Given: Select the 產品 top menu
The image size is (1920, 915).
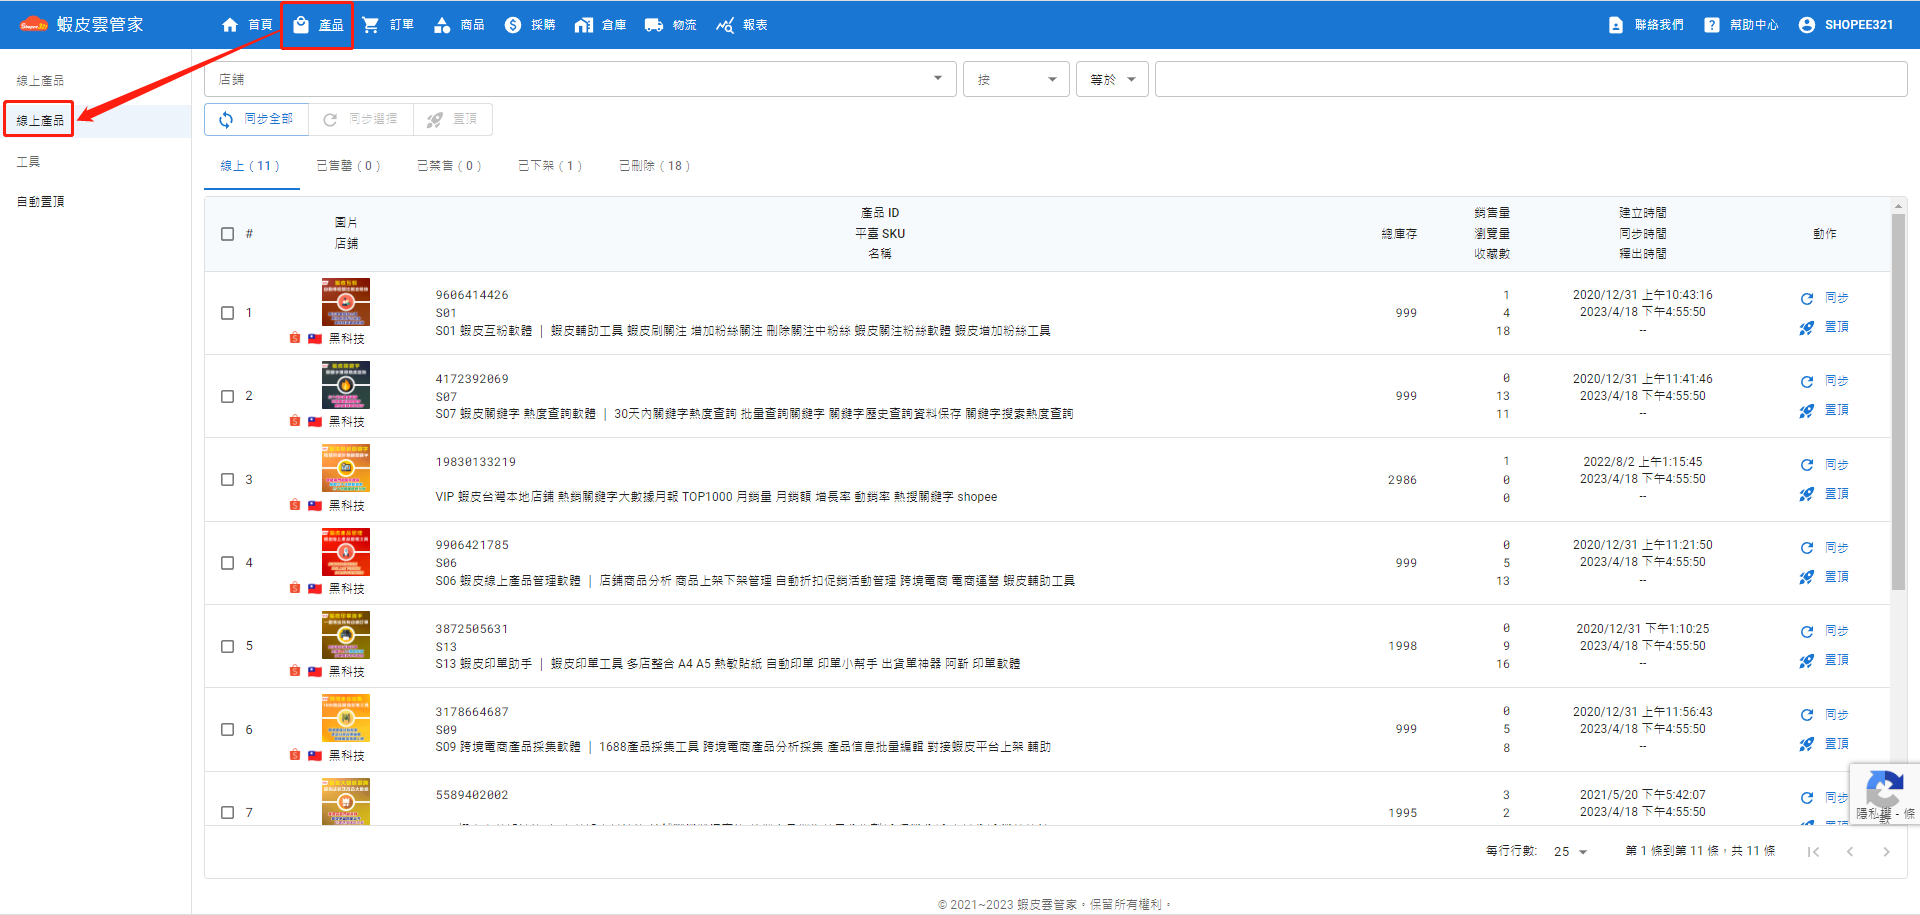Looking at the screenshot, I should 317,25.
